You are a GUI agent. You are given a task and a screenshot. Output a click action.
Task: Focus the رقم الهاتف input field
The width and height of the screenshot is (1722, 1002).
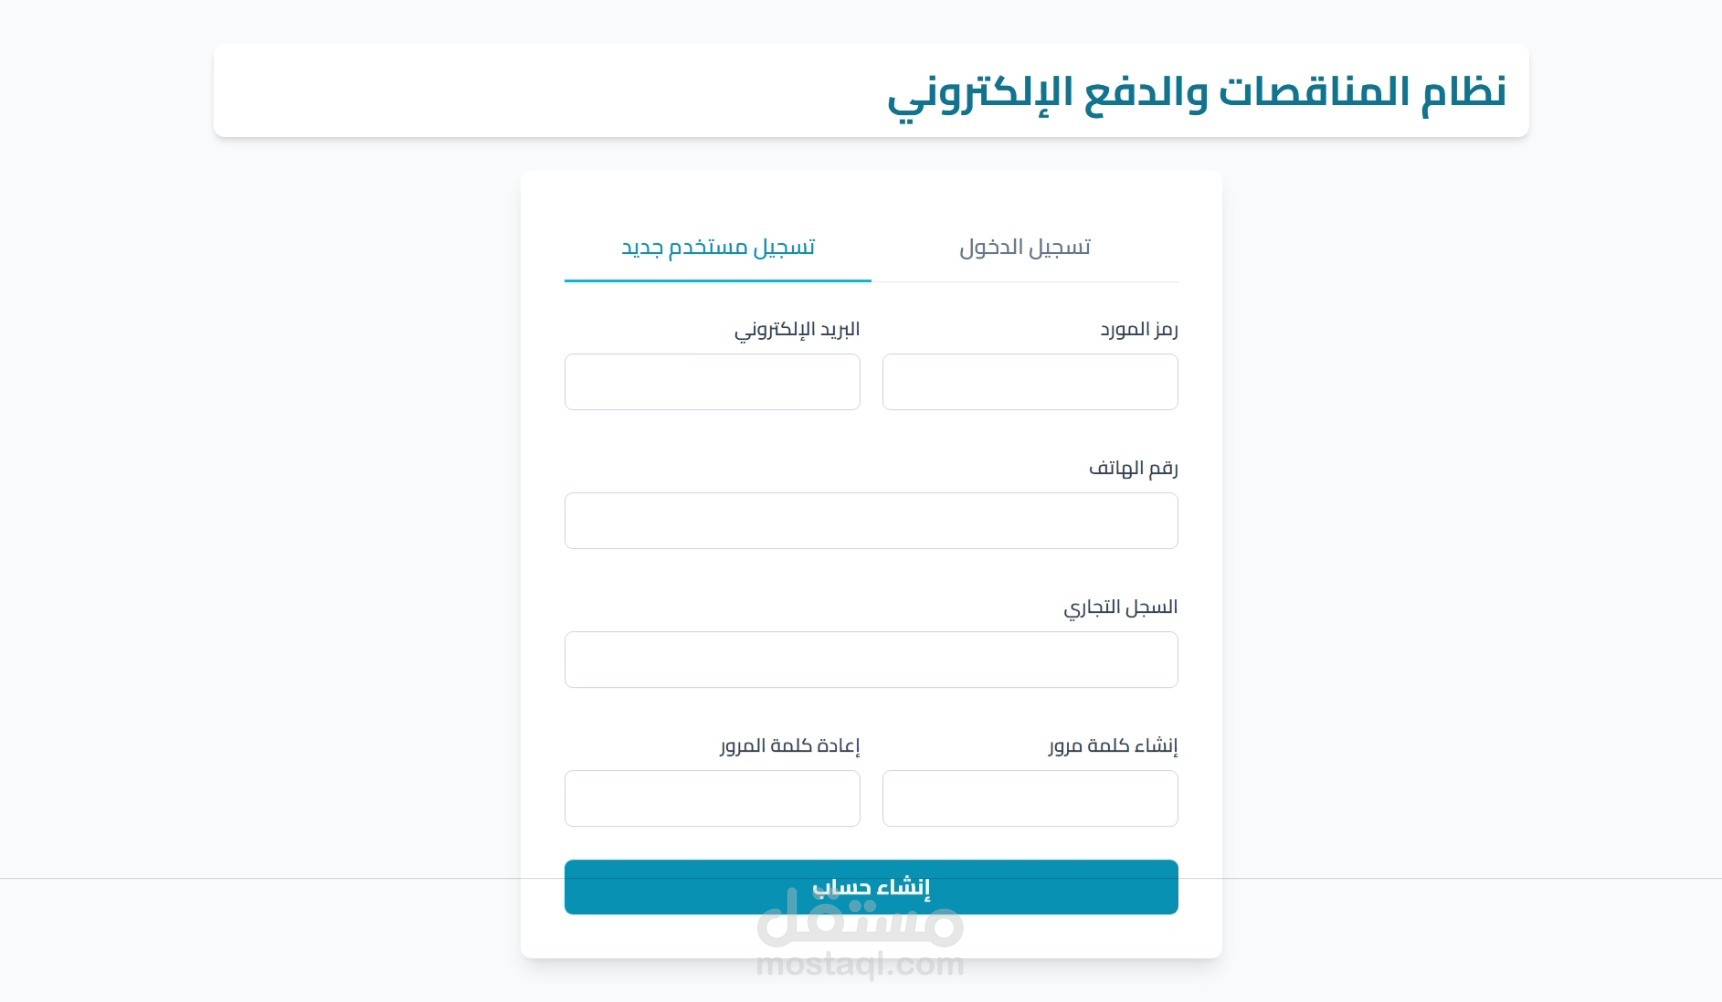pyautogui.click(x=871, y=521)
